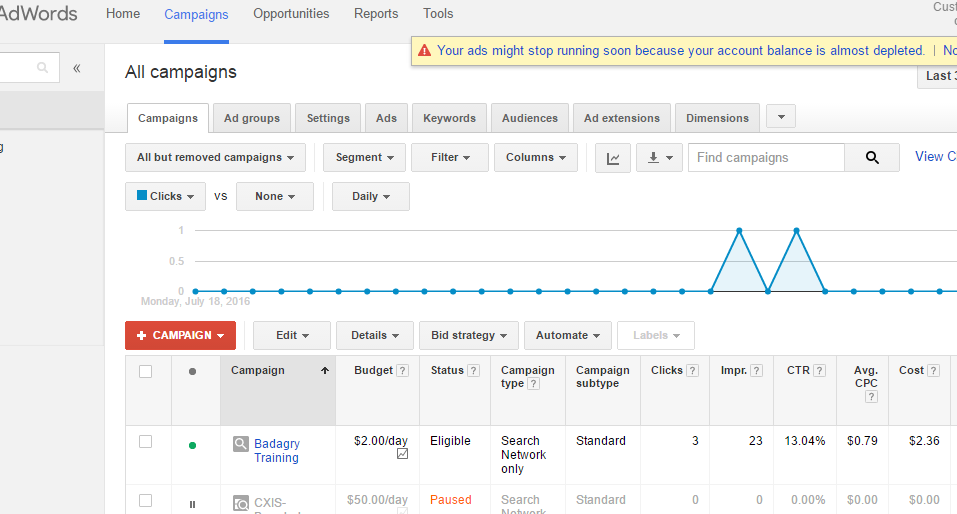957x514 pixels.
Task: Check the Badagry Training row checkbox
Action: [x=146, y=441]
